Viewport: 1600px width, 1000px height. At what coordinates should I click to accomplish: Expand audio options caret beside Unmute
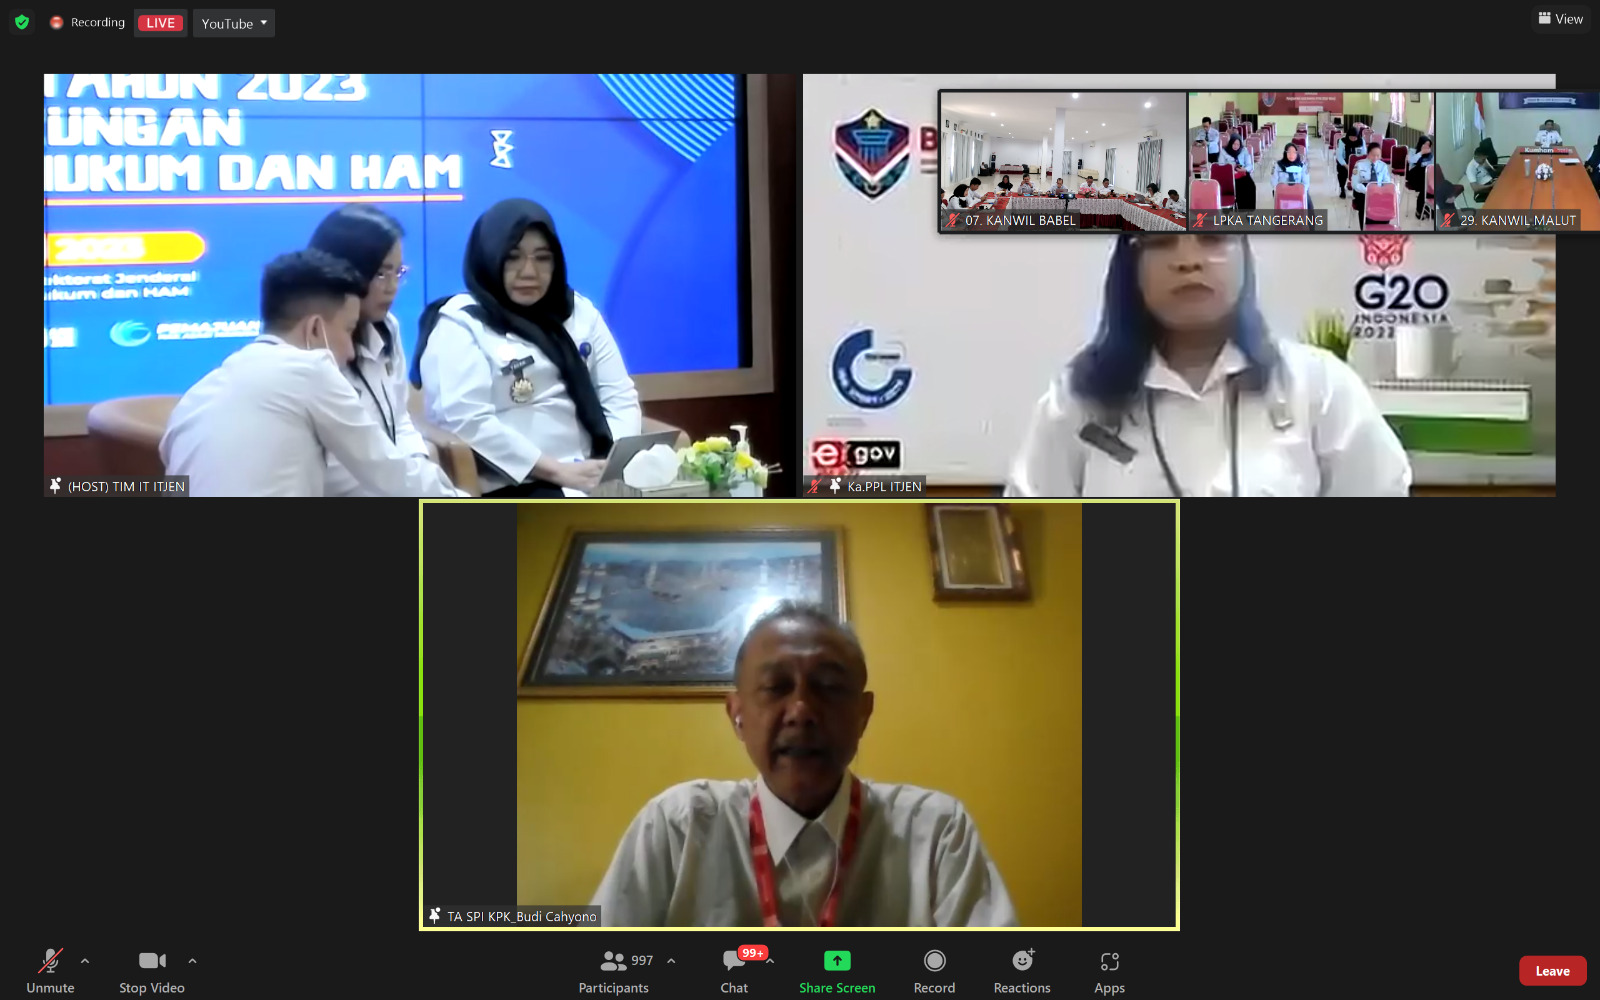pyautogui.click(x=85, y=961)
